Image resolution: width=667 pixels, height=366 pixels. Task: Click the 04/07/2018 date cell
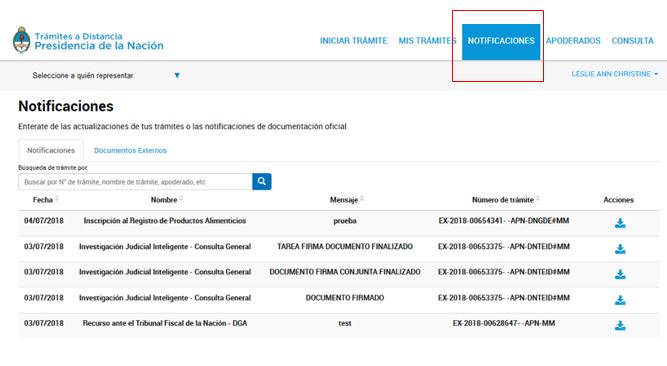click(44, 220)
